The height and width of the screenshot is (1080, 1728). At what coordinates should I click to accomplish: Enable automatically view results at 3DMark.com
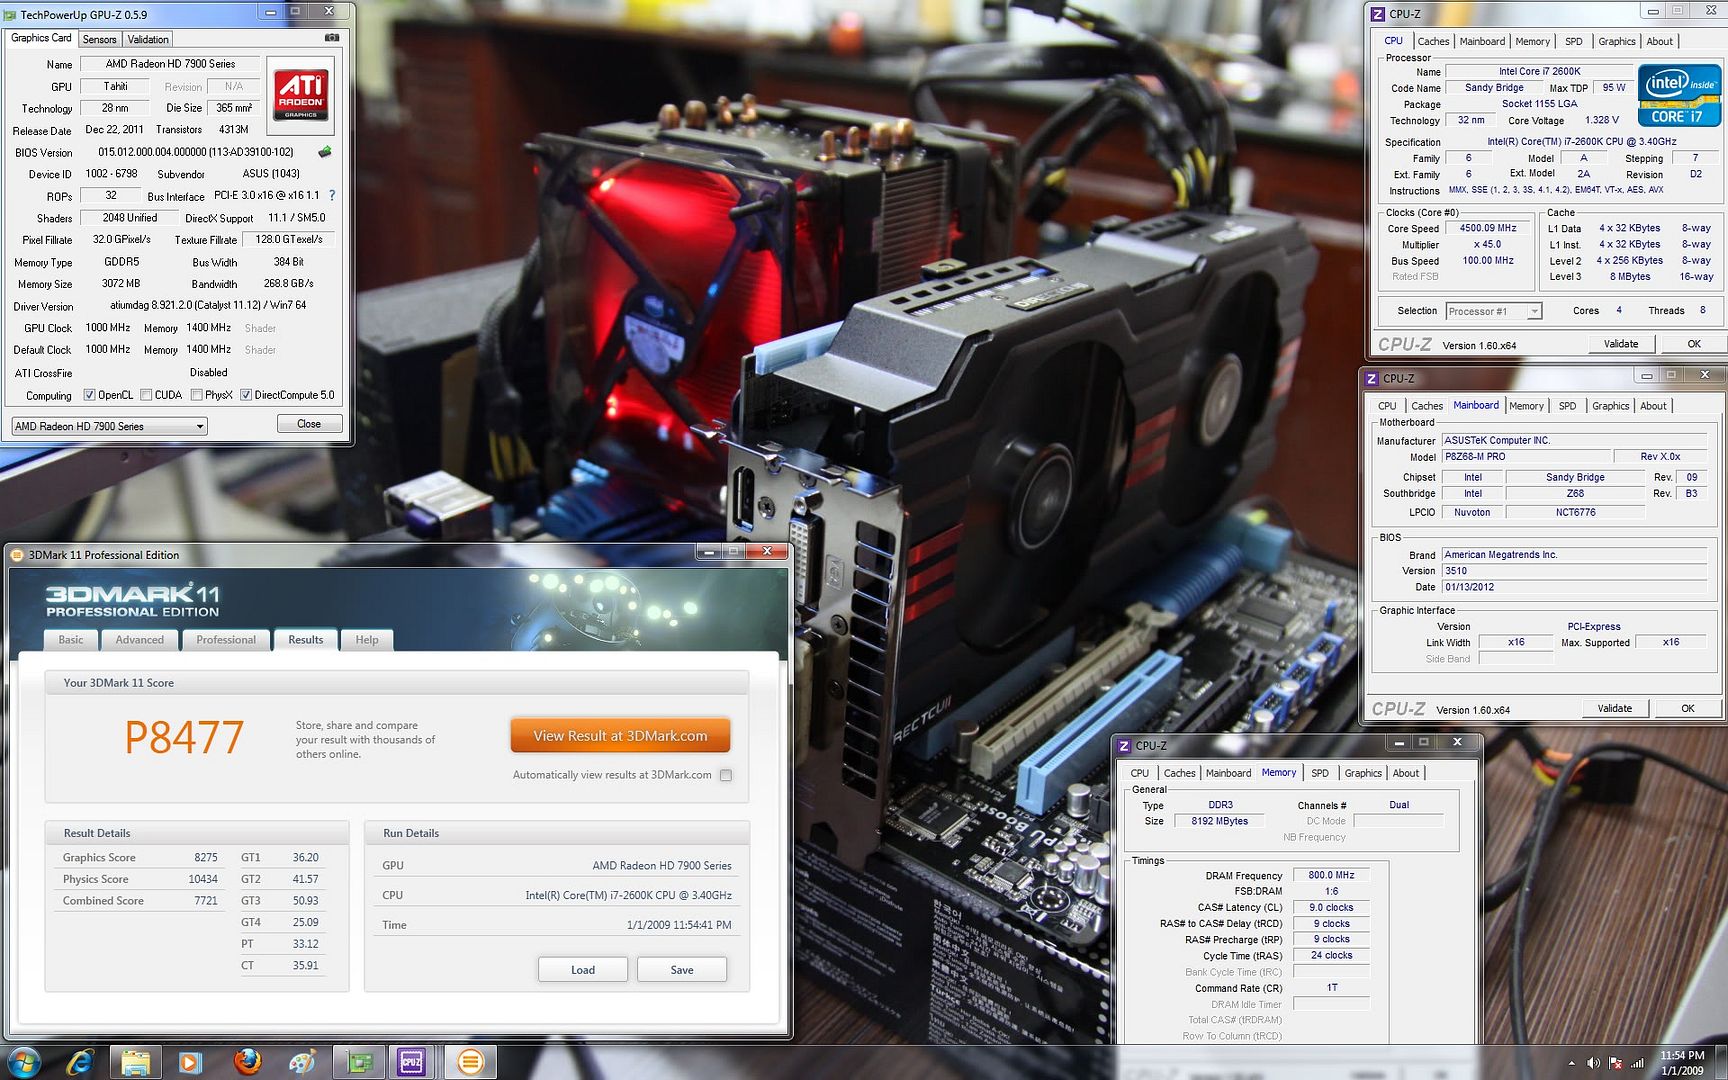click(726, 775)
